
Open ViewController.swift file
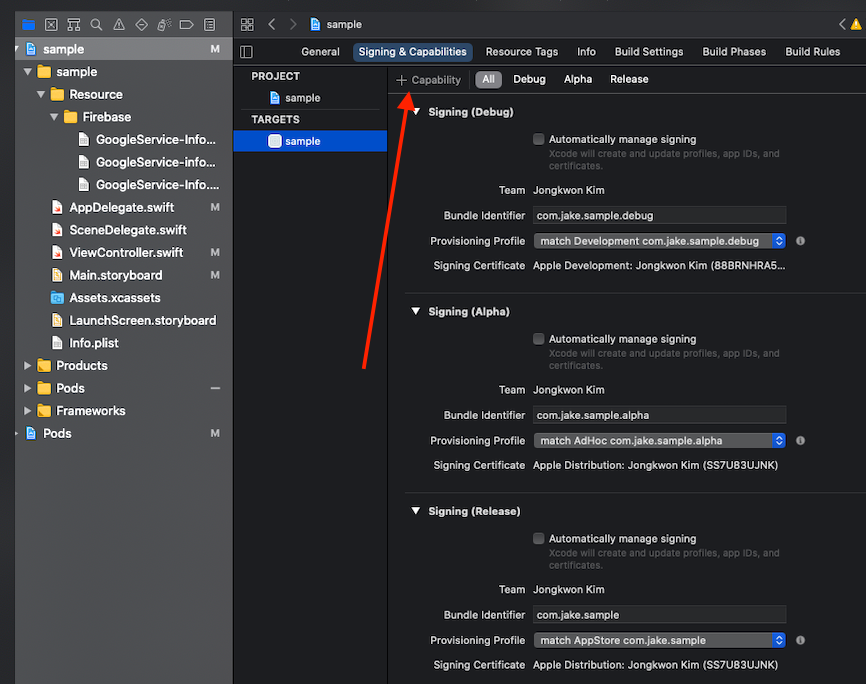(x=126, y=252)
